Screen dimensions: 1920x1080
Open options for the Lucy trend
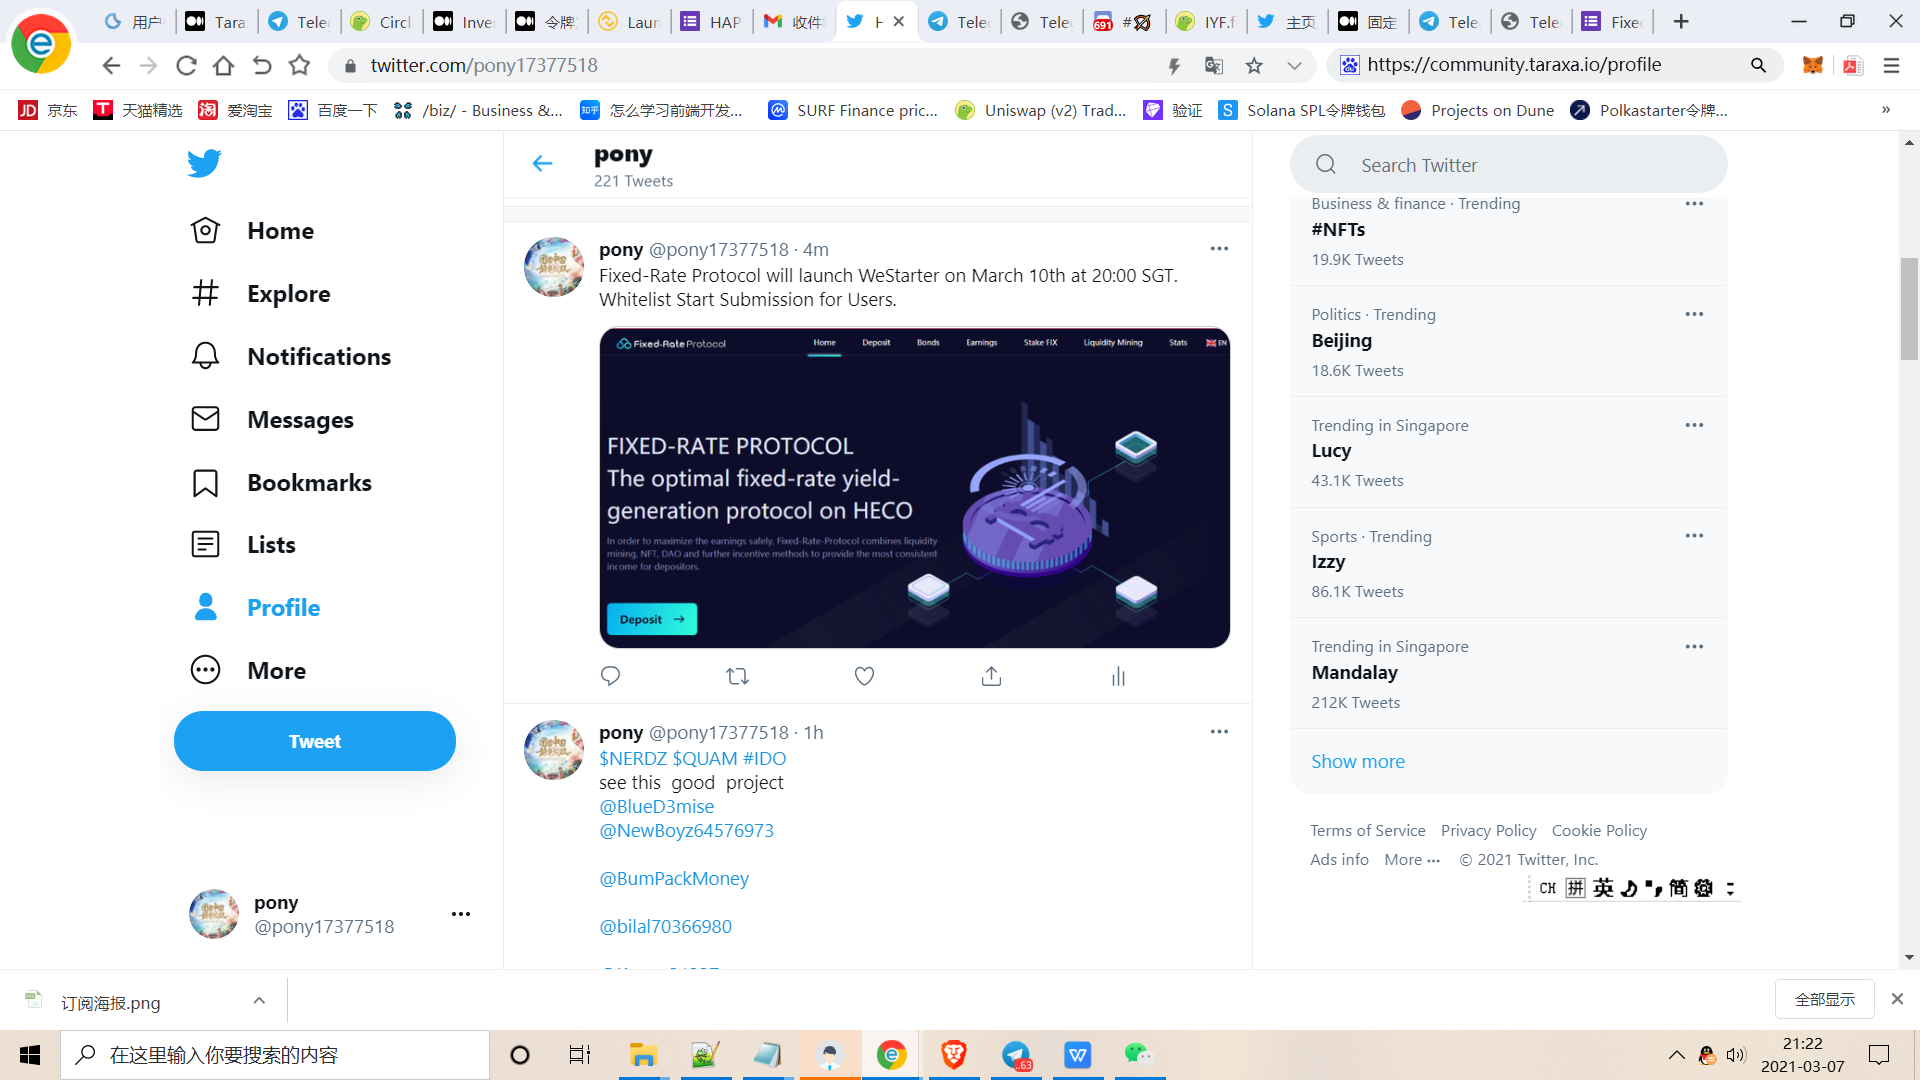point(1694,425)
